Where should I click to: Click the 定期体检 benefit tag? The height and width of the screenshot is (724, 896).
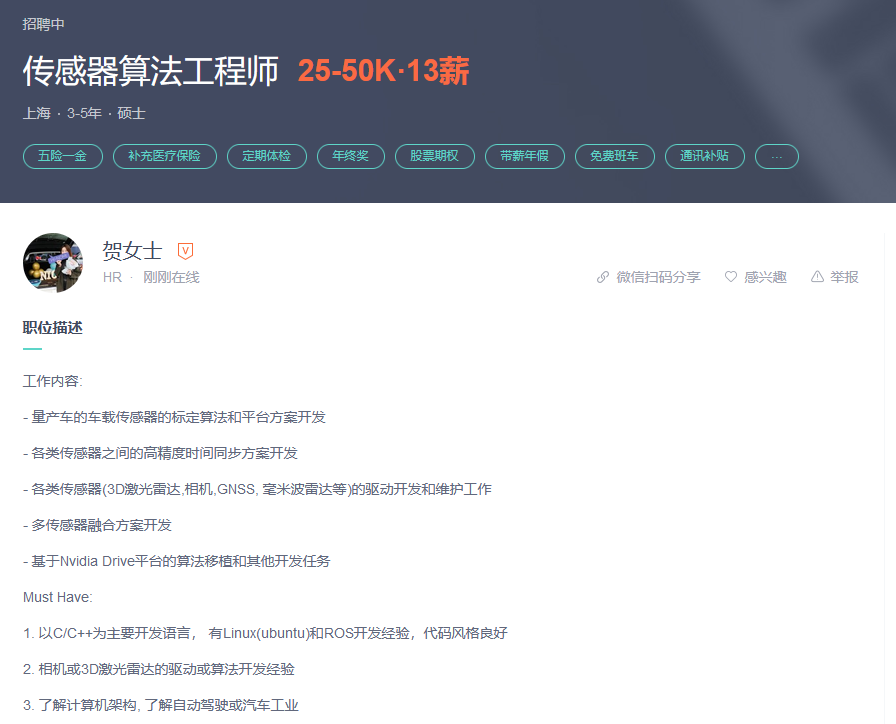coord(267,157)
